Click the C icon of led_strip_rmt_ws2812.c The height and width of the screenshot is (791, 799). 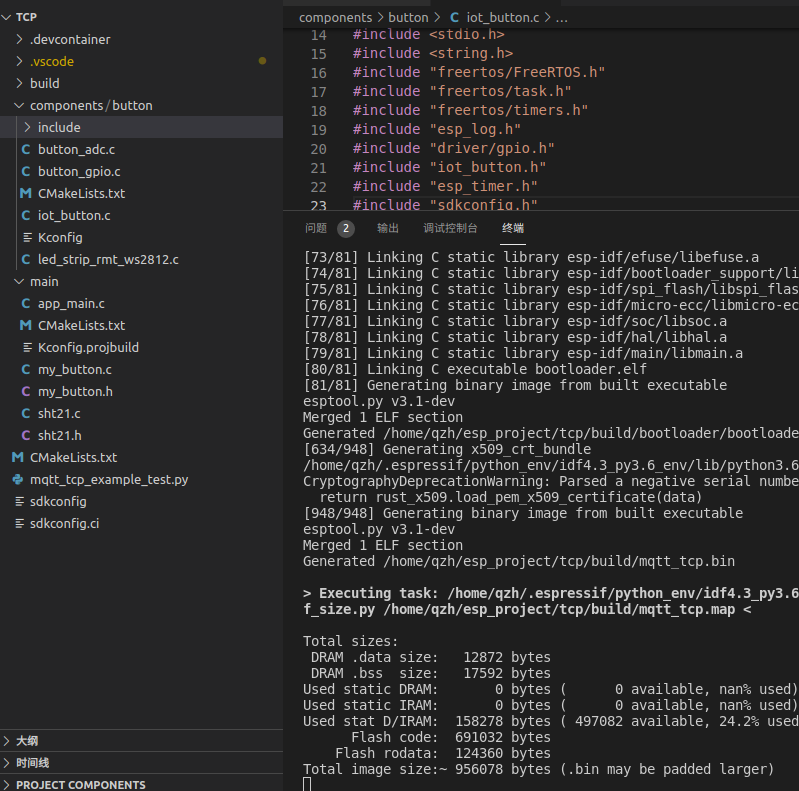(26, 259)
